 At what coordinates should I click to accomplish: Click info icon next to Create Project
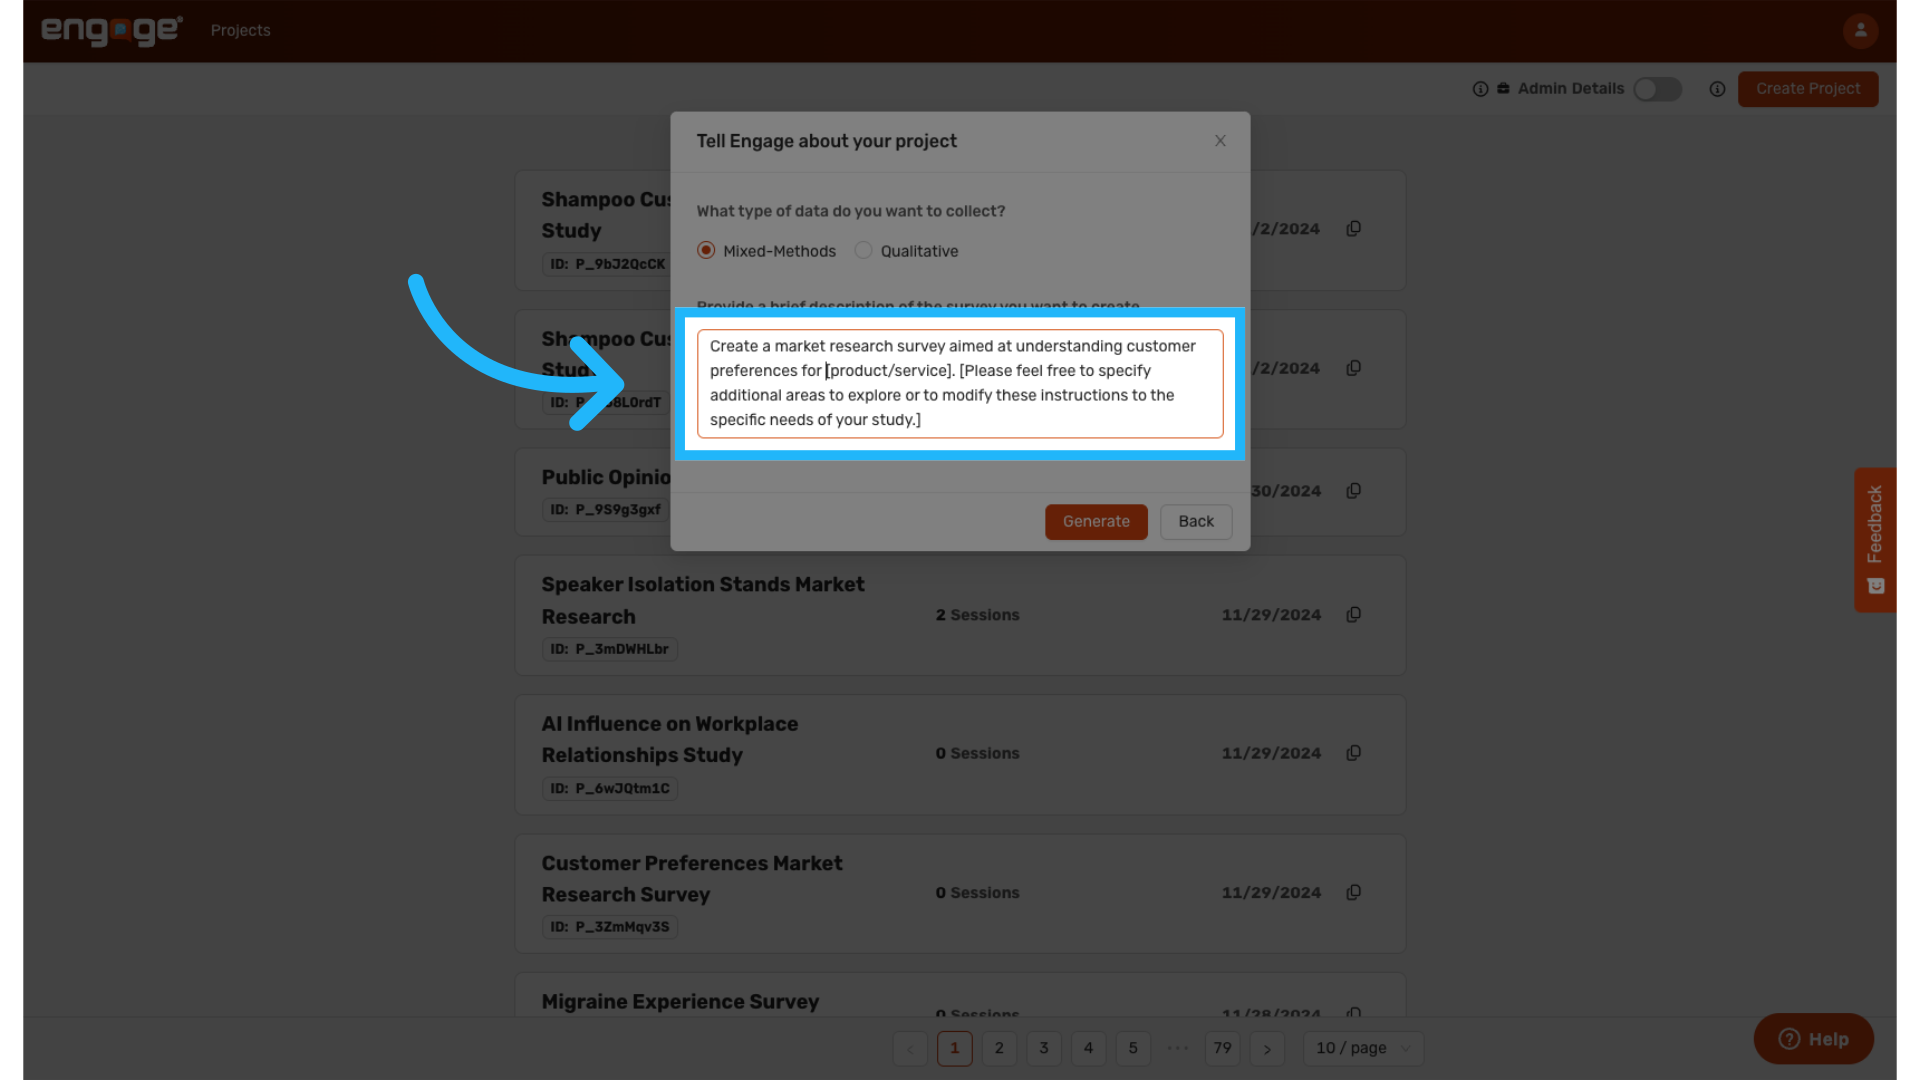pos(1717,89)
